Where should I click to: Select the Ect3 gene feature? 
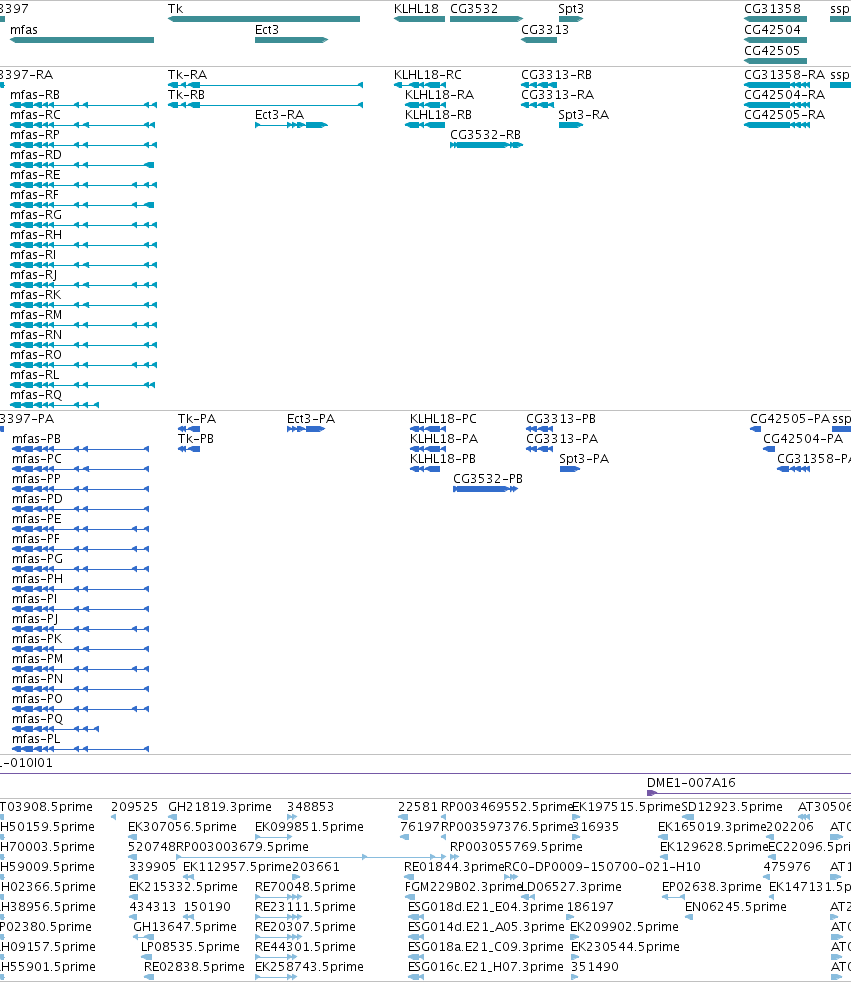[x=291, y=40]
